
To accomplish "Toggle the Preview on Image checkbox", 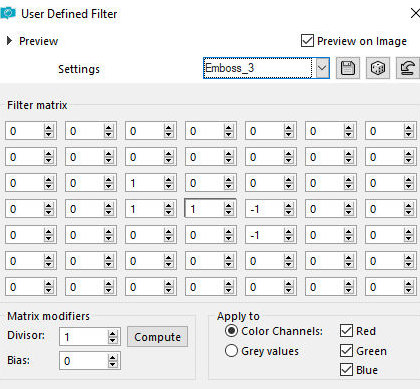I will pyautogui.click(x=307, y=41).
